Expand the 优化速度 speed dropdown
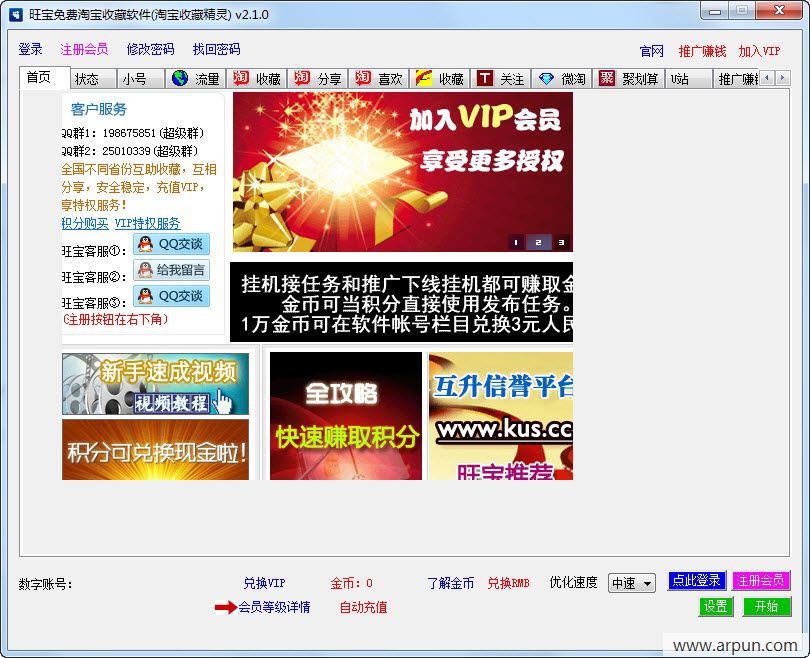Screen dimensions: 810x658 click(631, 583)
